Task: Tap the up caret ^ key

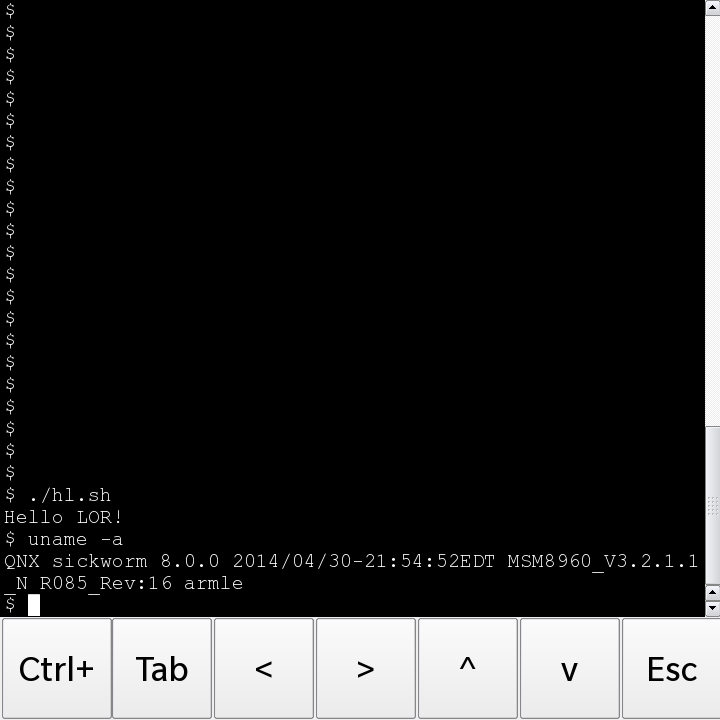Action: 467,669
